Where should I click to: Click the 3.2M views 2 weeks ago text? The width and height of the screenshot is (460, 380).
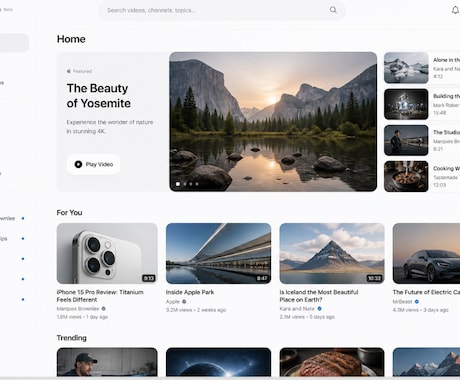coord(196,310)
